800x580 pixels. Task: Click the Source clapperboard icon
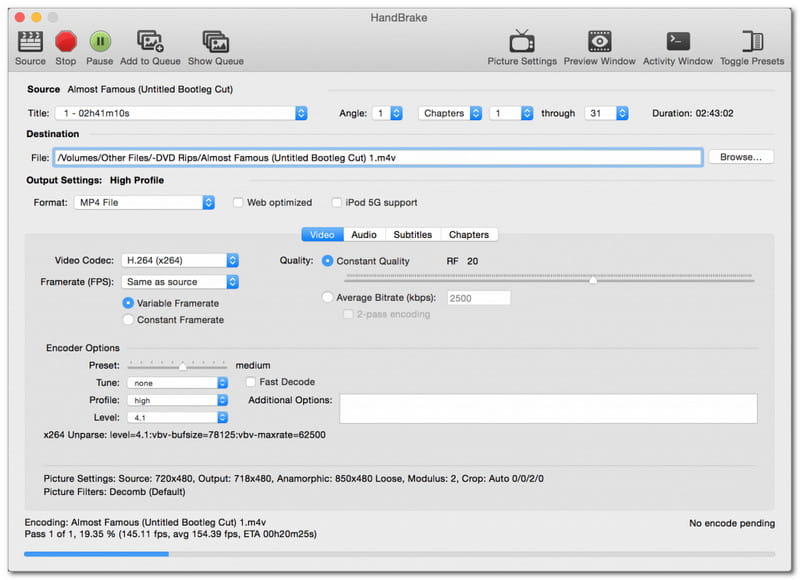point(30,41)
